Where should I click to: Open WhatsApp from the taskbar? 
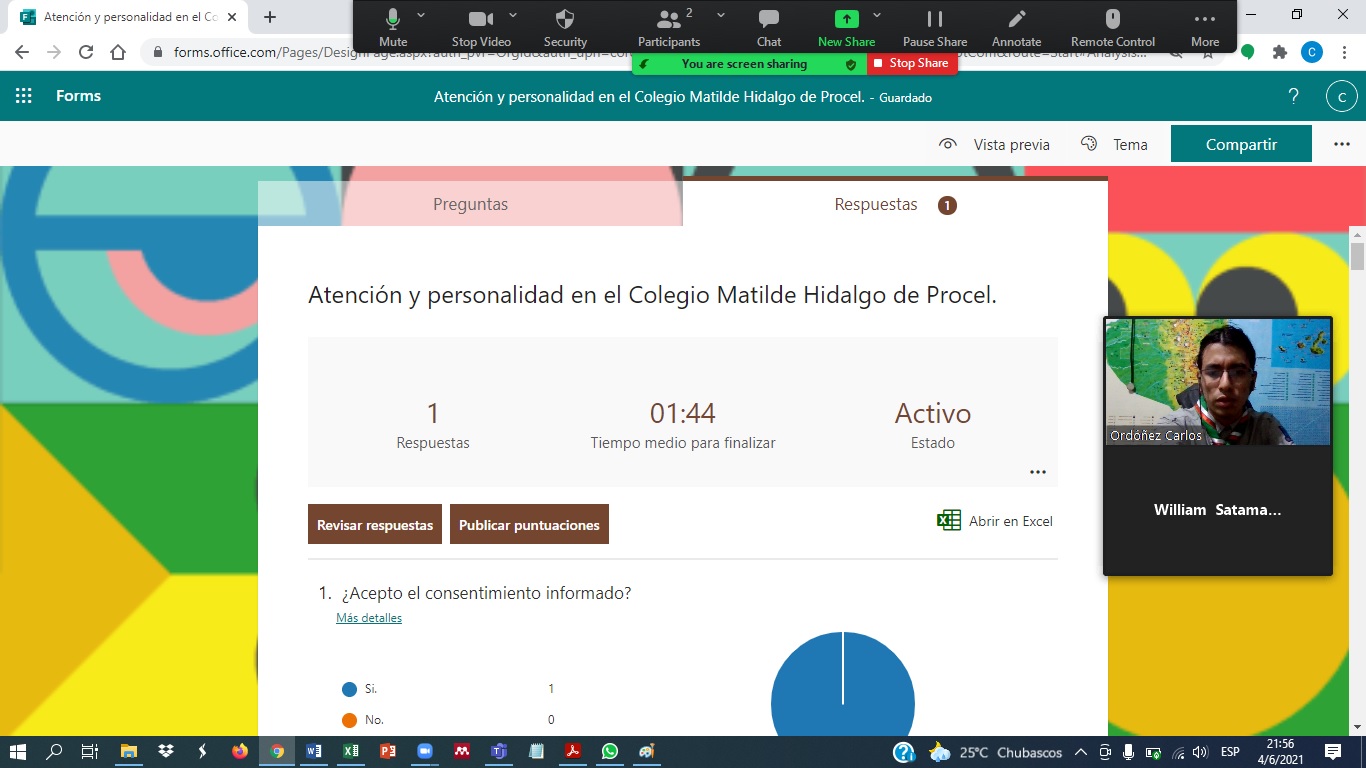click(610, 751)
